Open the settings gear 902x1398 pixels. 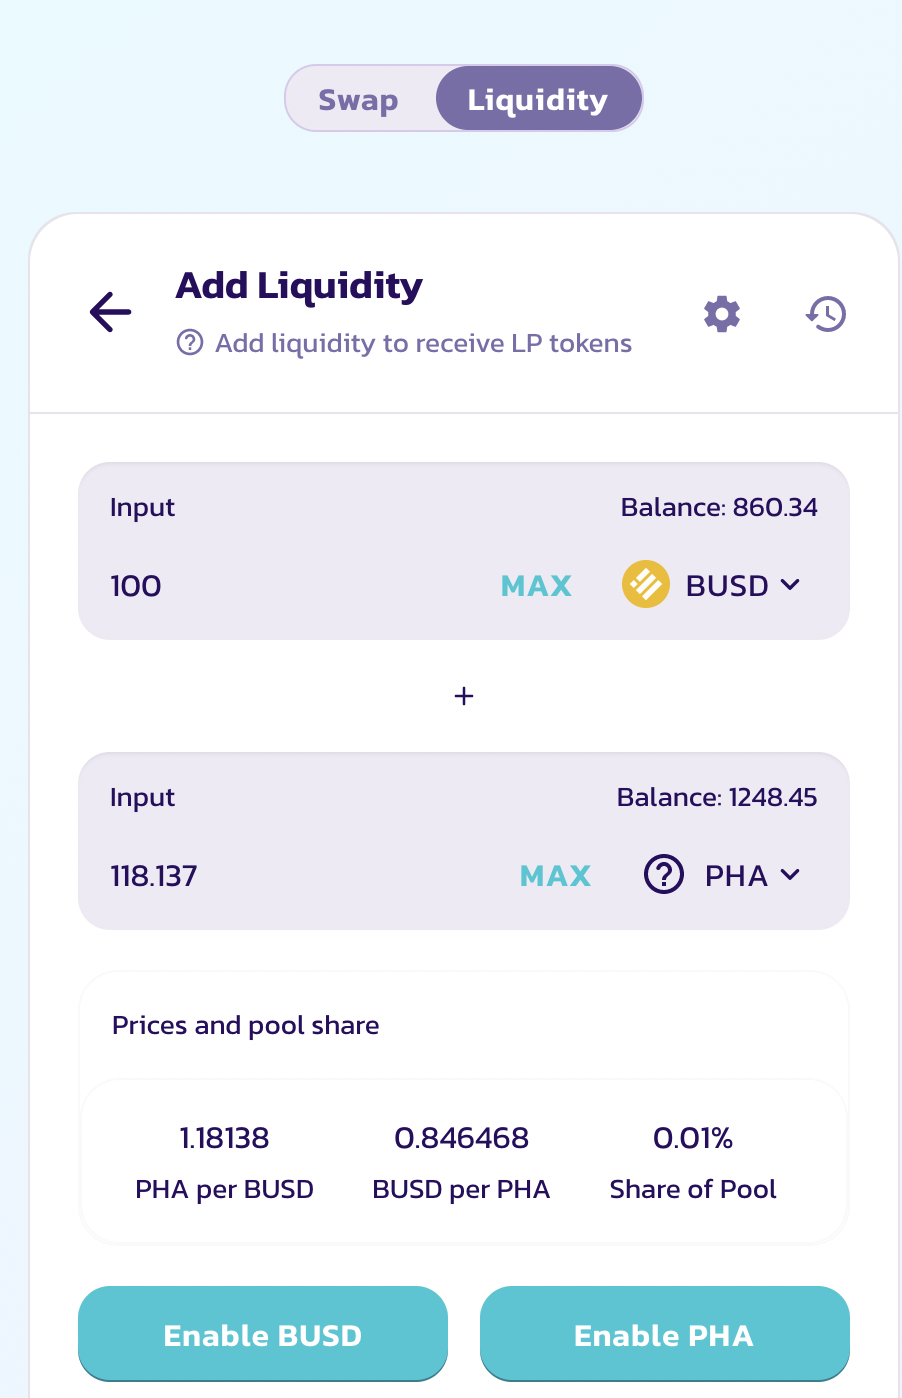(x=722, y=314)
